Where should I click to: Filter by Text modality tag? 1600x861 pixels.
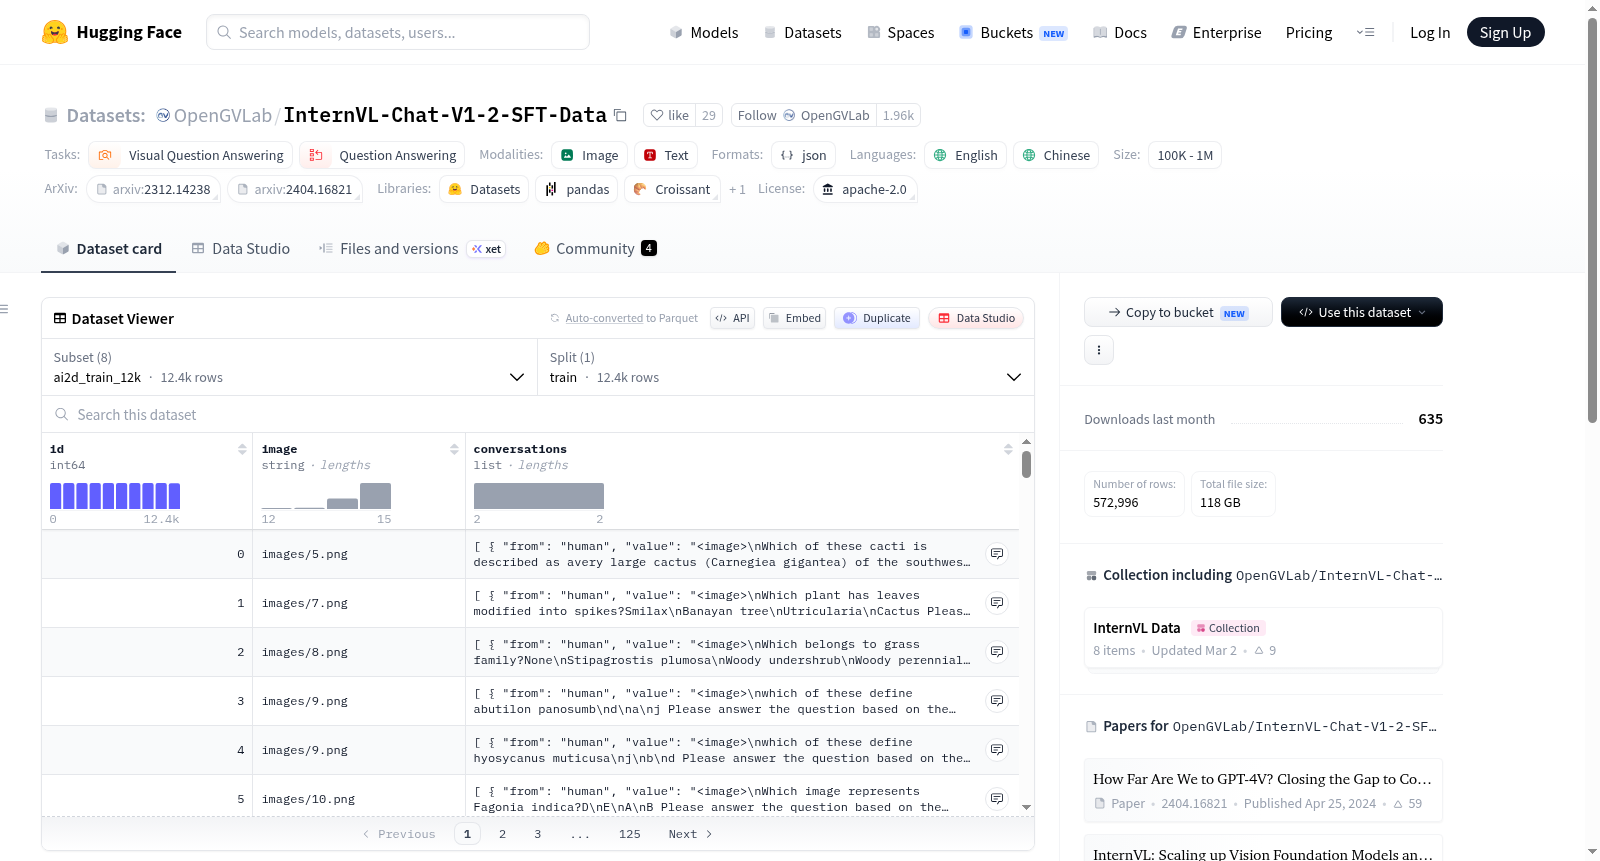pos(666,155)
